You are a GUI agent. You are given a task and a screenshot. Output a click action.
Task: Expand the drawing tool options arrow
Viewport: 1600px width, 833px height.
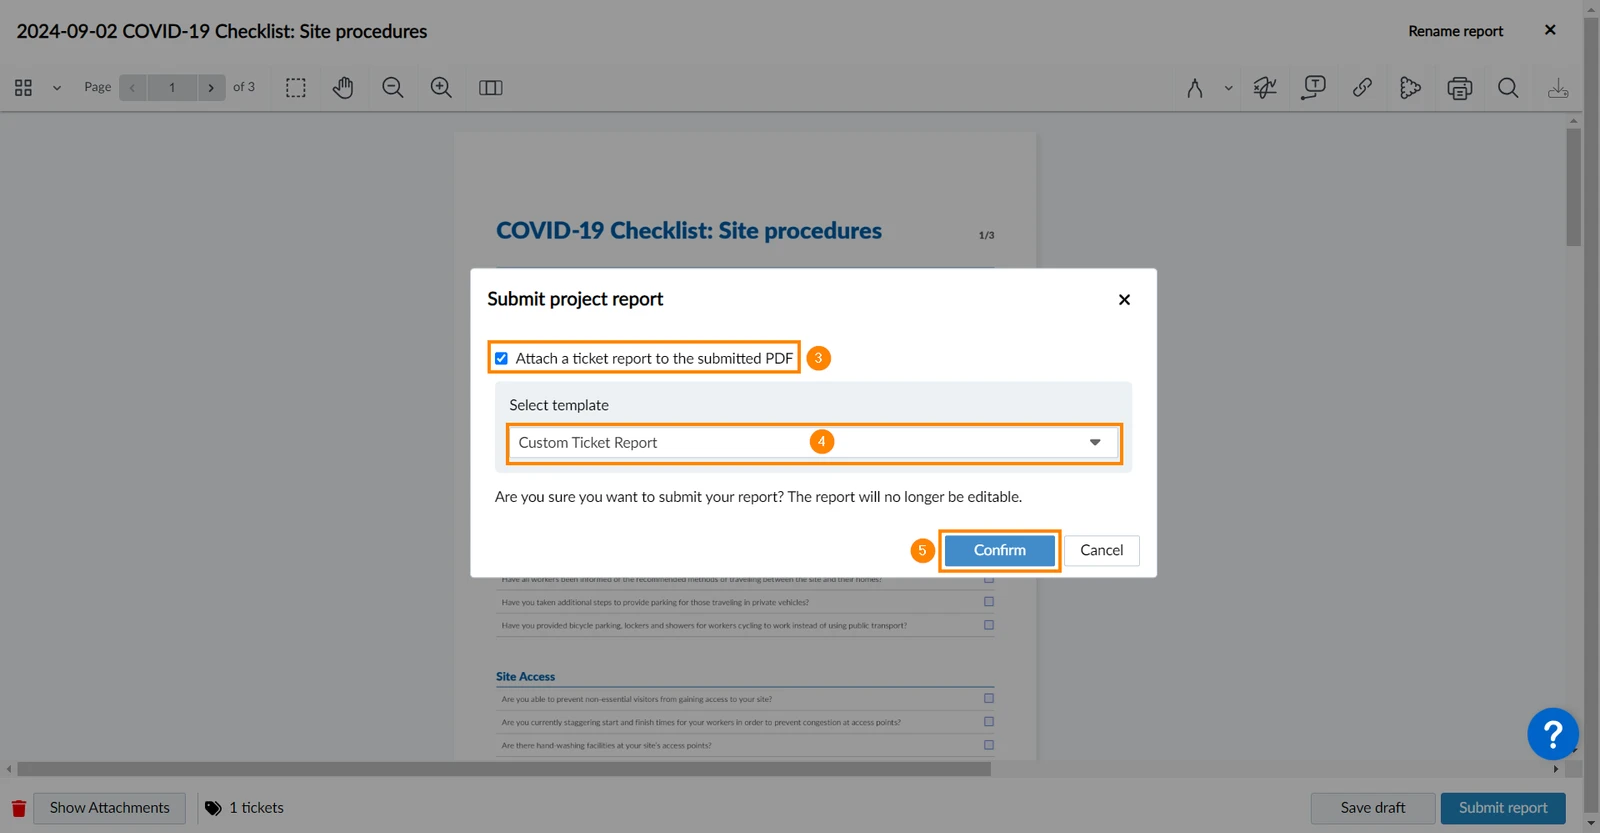pyautogui.click(x=1228, y=88)
